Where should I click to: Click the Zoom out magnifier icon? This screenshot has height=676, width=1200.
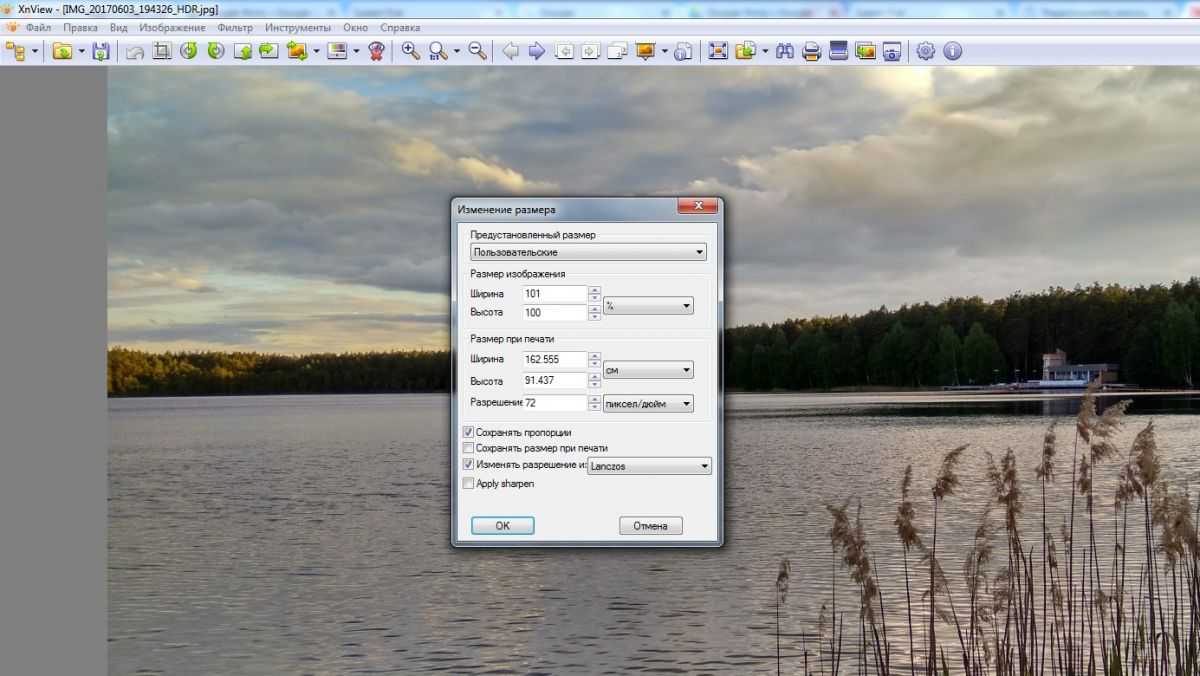478,51
